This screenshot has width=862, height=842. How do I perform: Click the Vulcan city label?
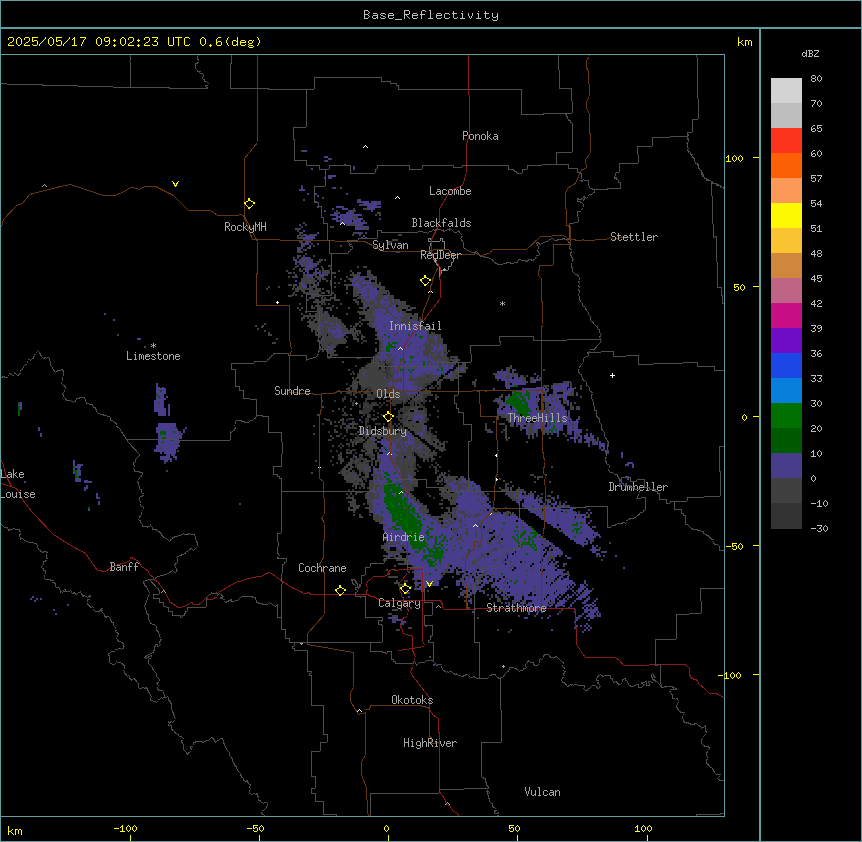pyautogui.click(x=543, y=792)
